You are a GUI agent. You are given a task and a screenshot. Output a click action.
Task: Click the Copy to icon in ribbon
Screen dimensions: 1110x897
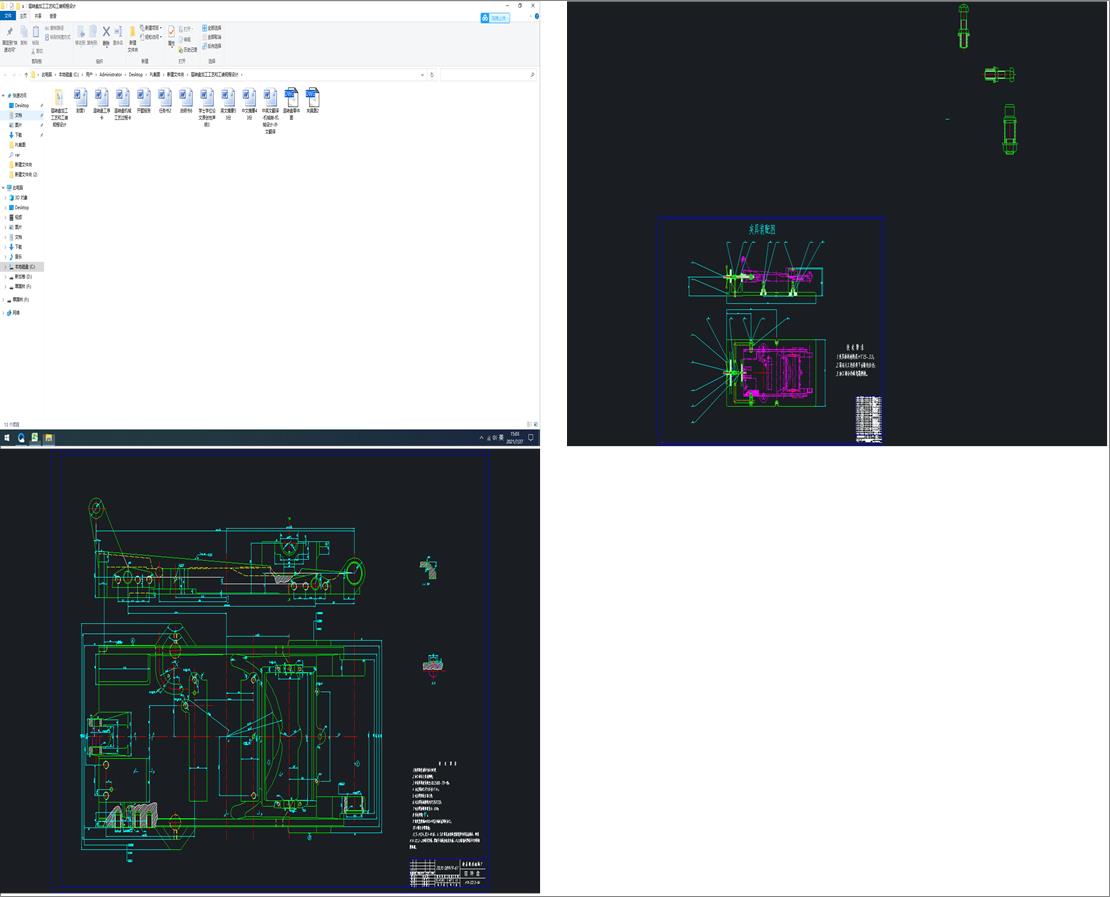(93, 32)
